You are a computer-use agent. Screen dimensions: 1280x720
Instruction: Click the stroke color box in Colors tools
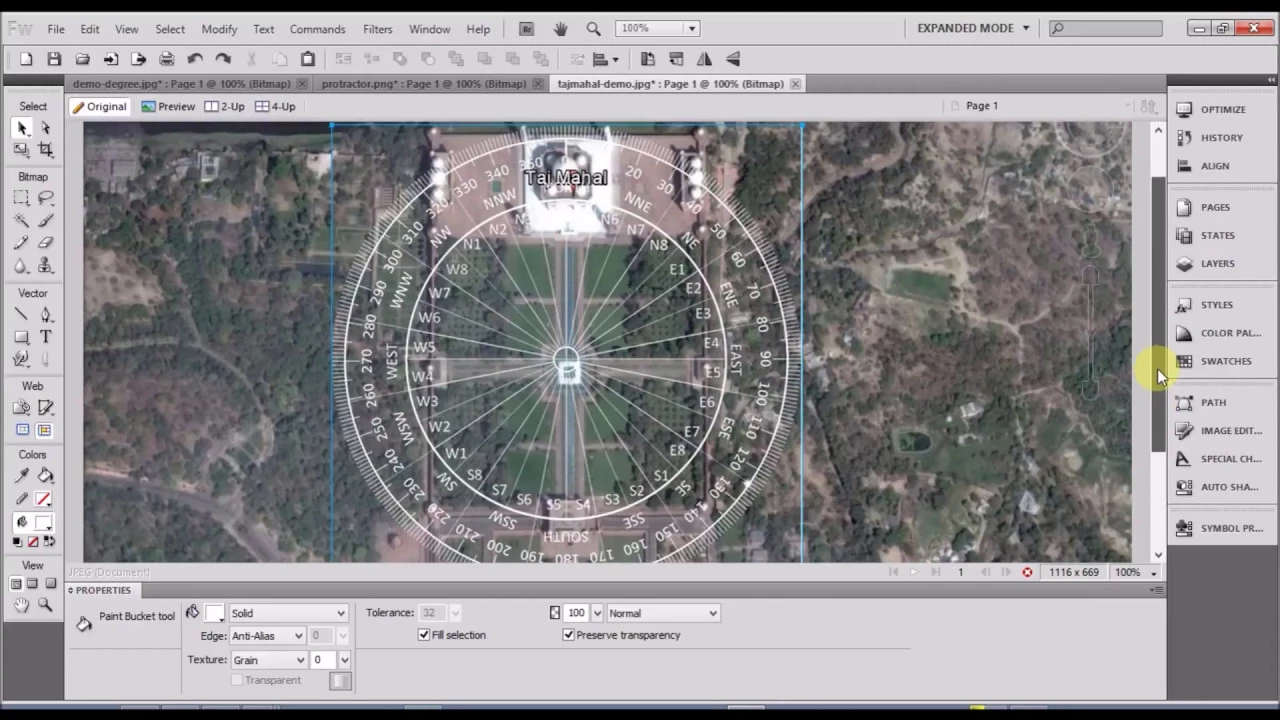(44, 499)
